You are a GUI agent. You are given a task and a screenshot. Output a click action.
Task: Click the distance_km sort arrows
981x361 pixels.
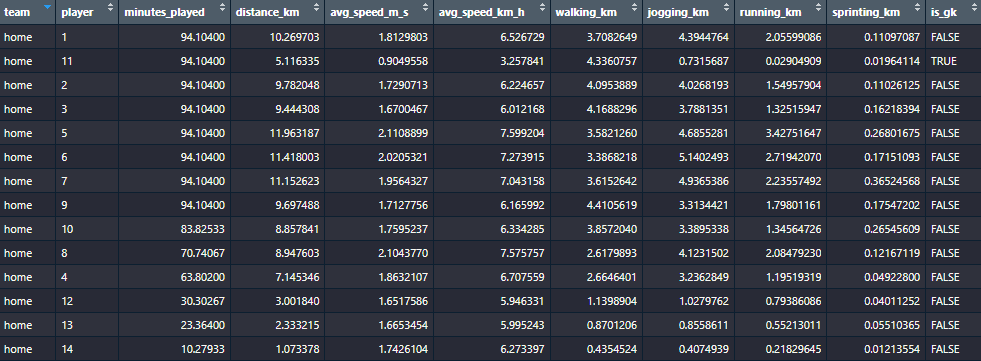coord(317,8)
